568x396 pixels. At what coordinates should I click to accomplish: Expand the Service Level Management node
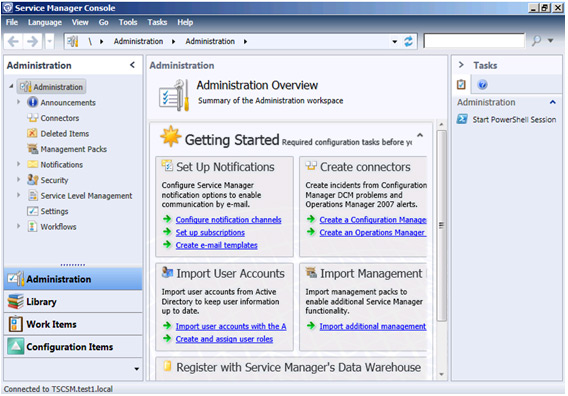click(18, 195)
